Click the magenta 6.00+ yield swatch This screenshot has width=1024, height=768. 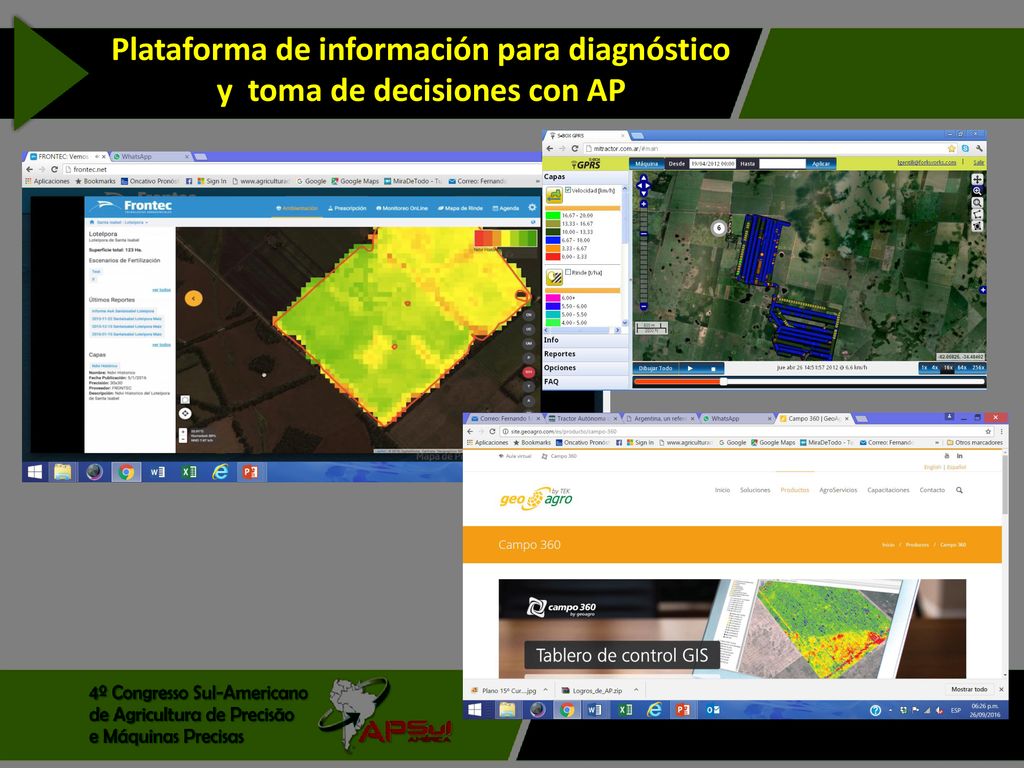pyautogui.click(x=552, y=298)
